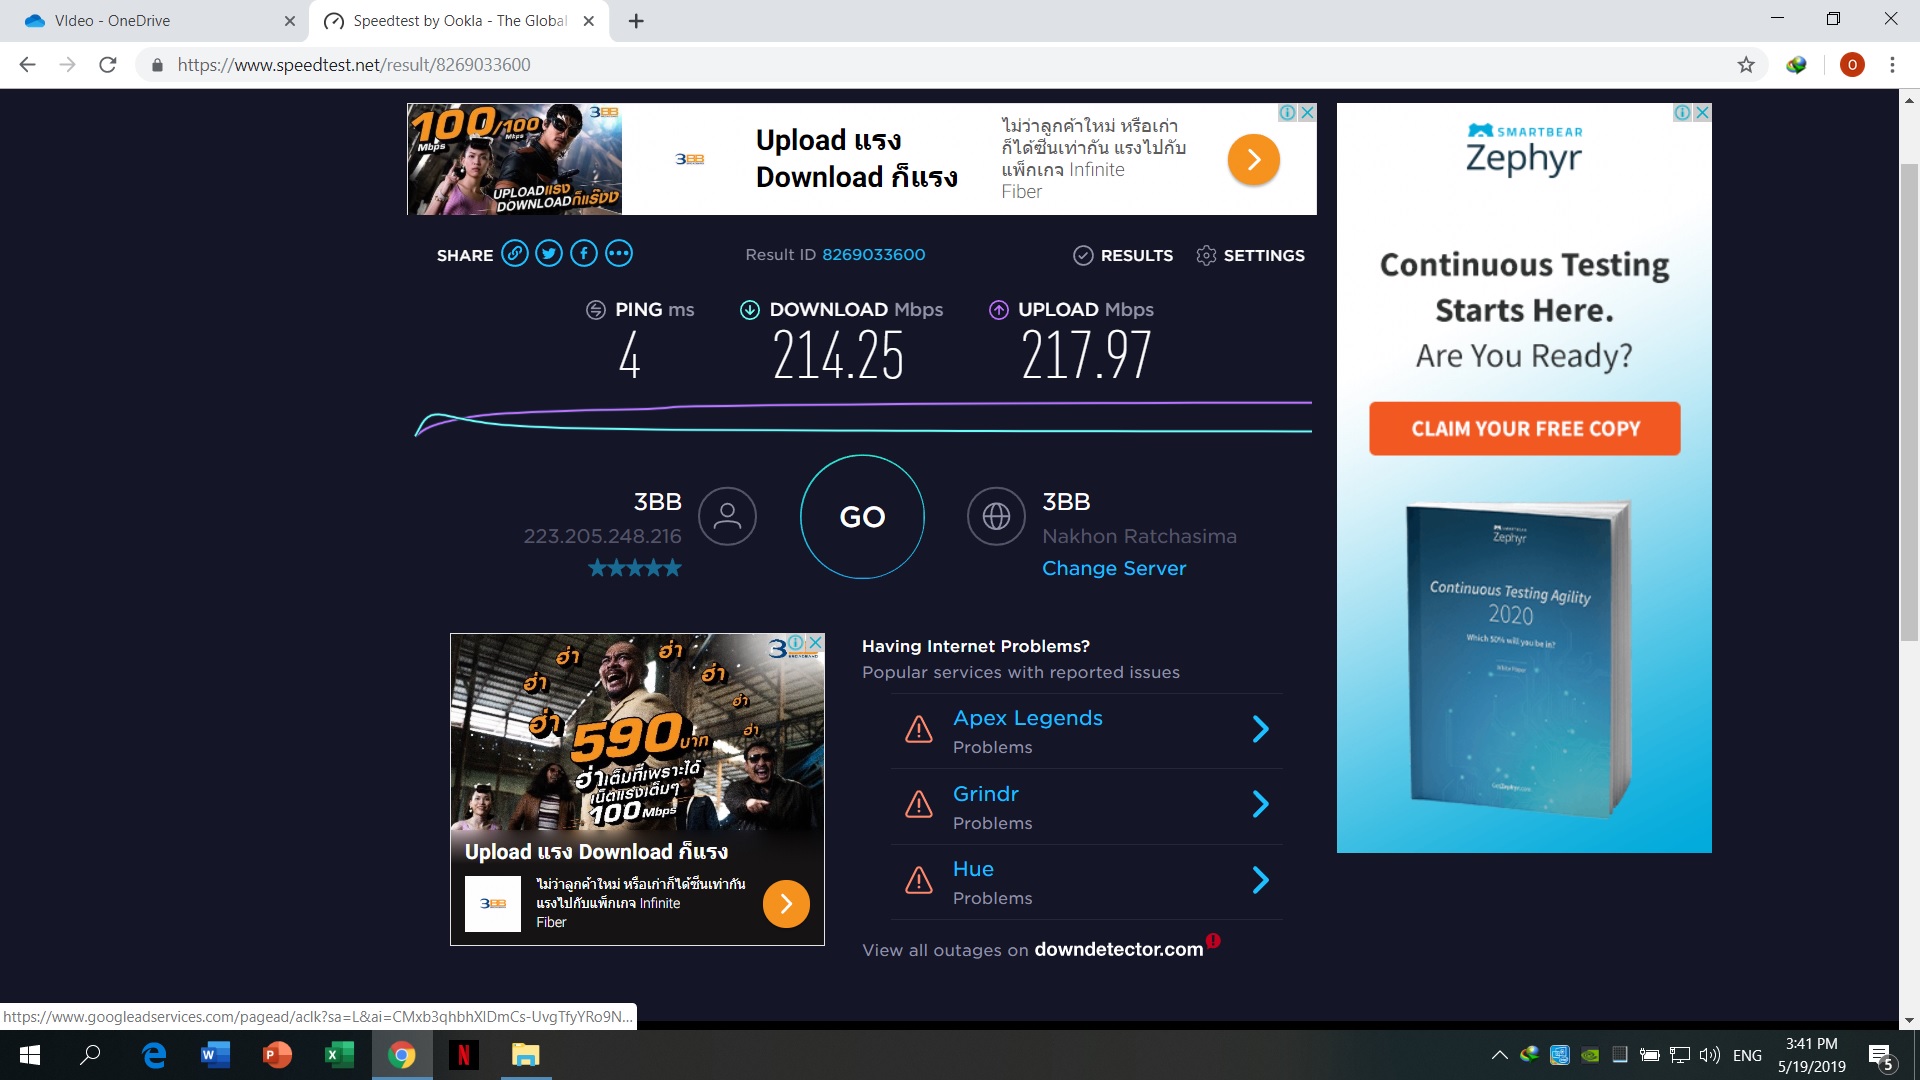Close the Zephyr sidebar ad
This screenshot has height=1080, width=1920.
pos(1702,113)
